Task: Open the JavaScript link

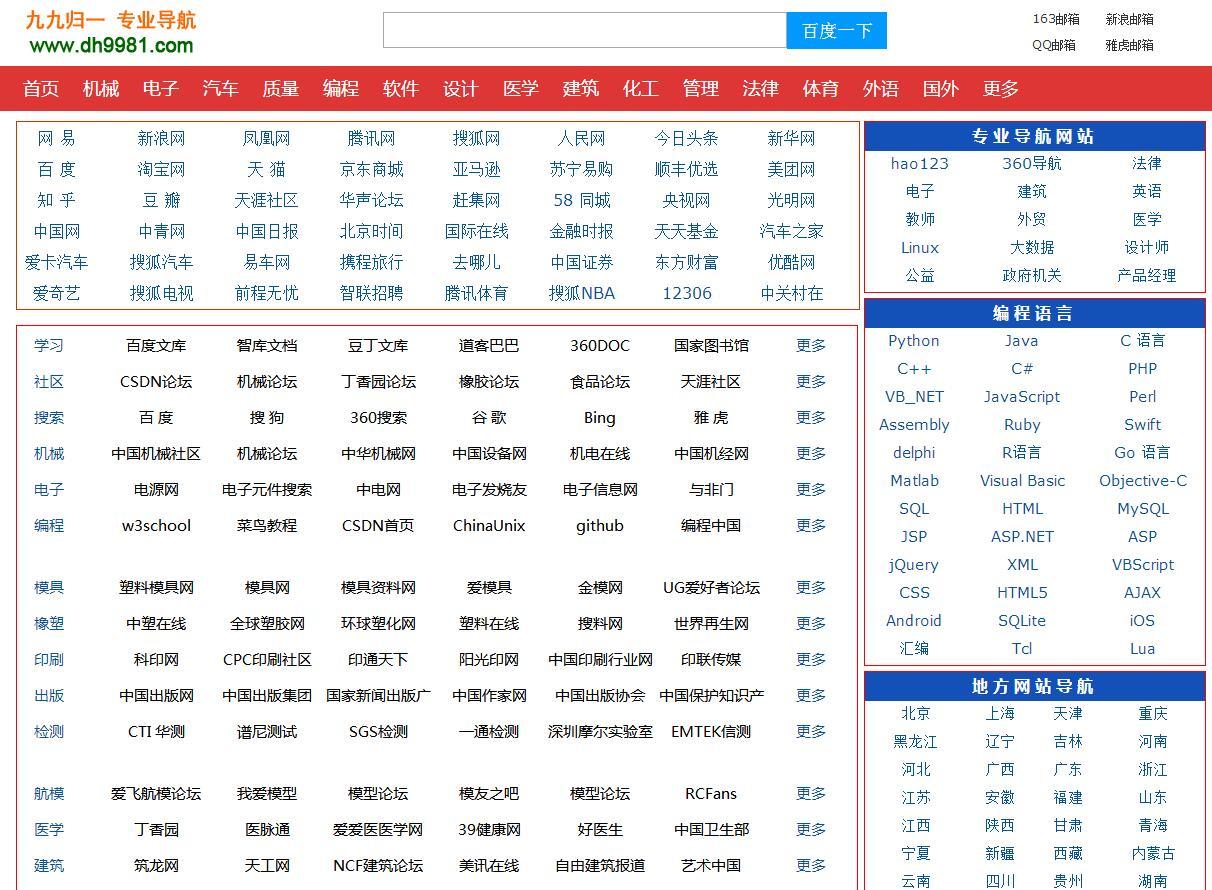Action: (1022, 396)
